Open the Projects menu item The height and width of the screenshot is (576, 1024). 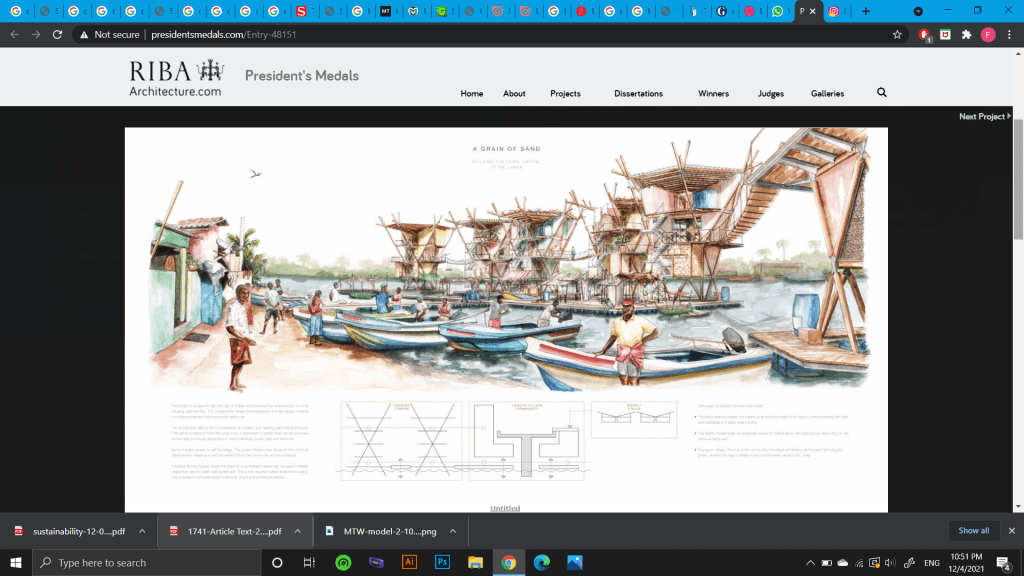565,94
